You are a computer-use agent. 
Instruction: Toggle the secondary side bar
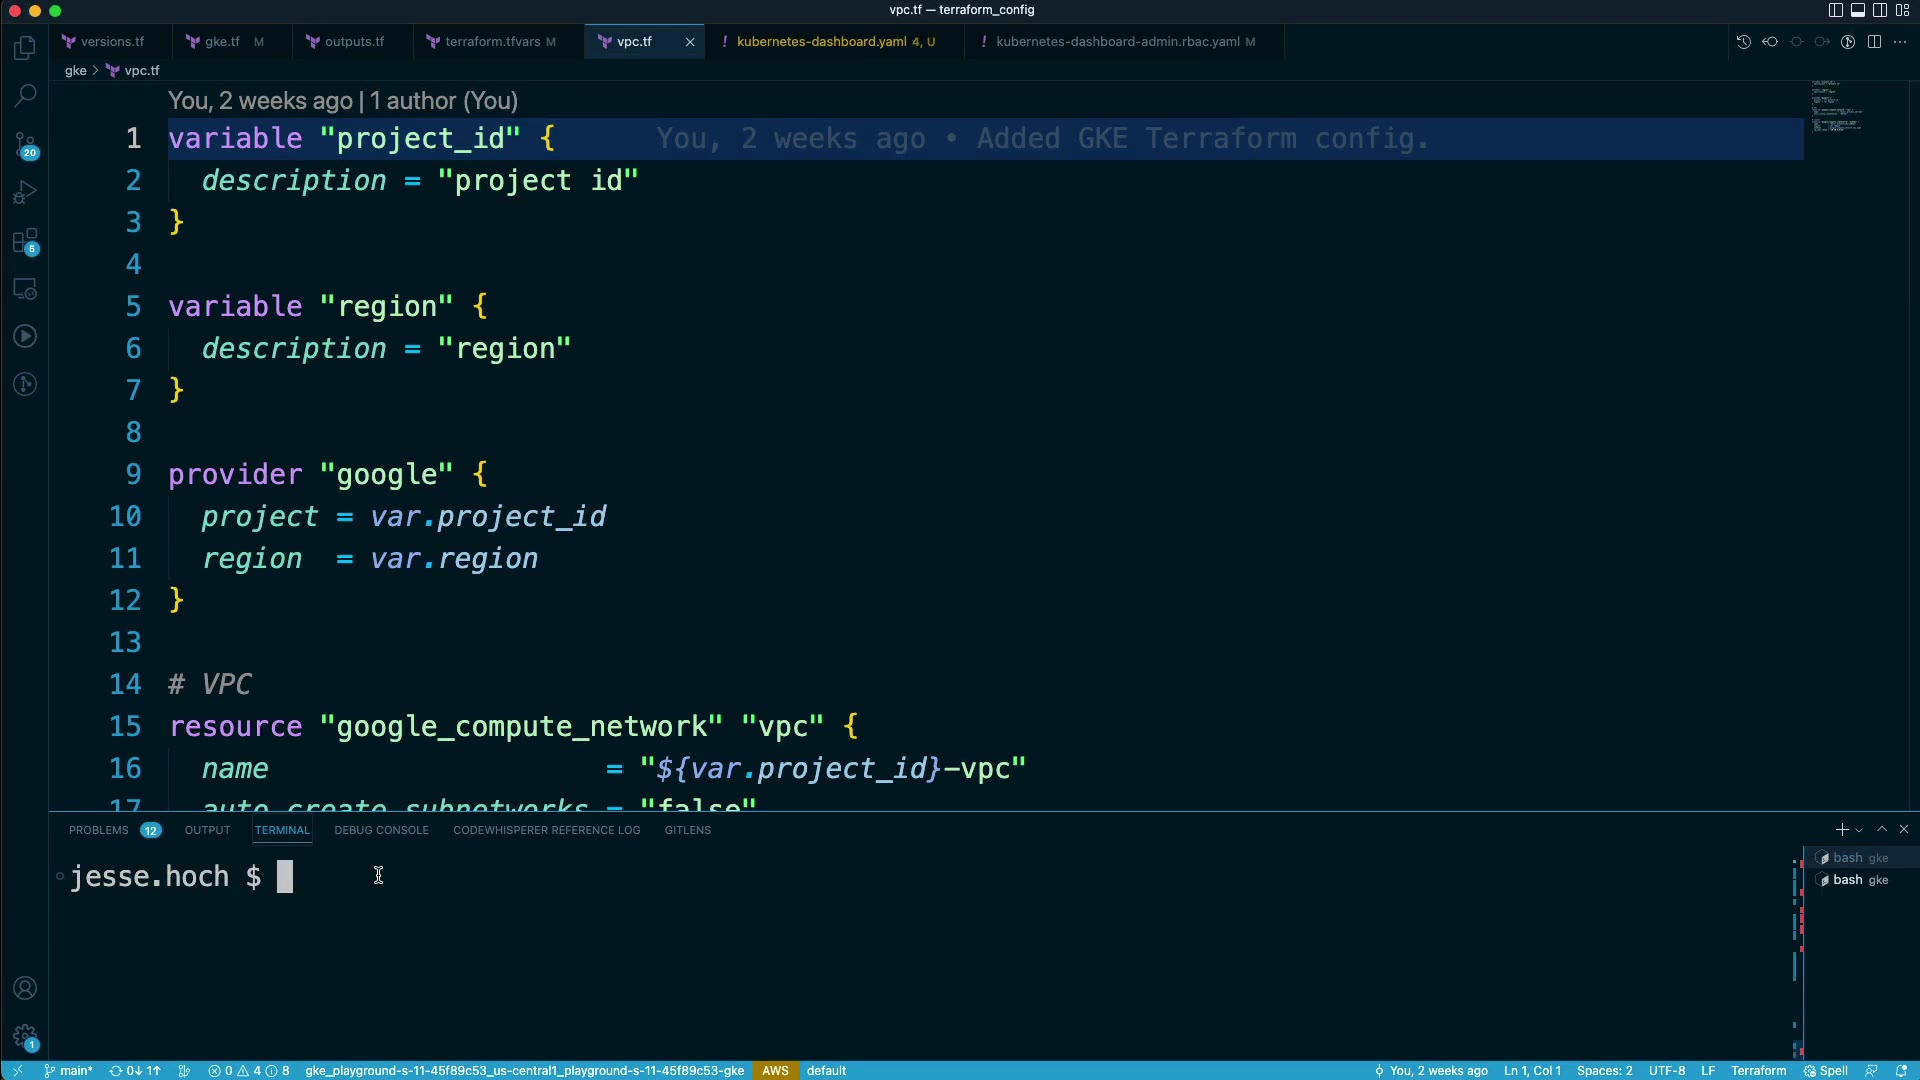click(x=1880, y=10)
